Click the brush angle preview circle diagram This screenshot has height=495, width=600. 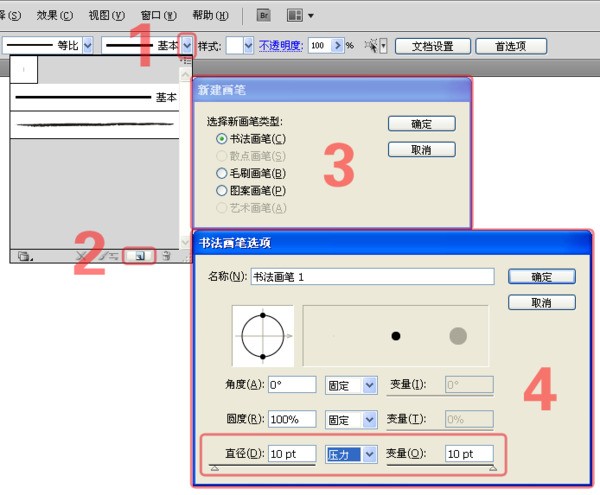(x=263, y=336)
